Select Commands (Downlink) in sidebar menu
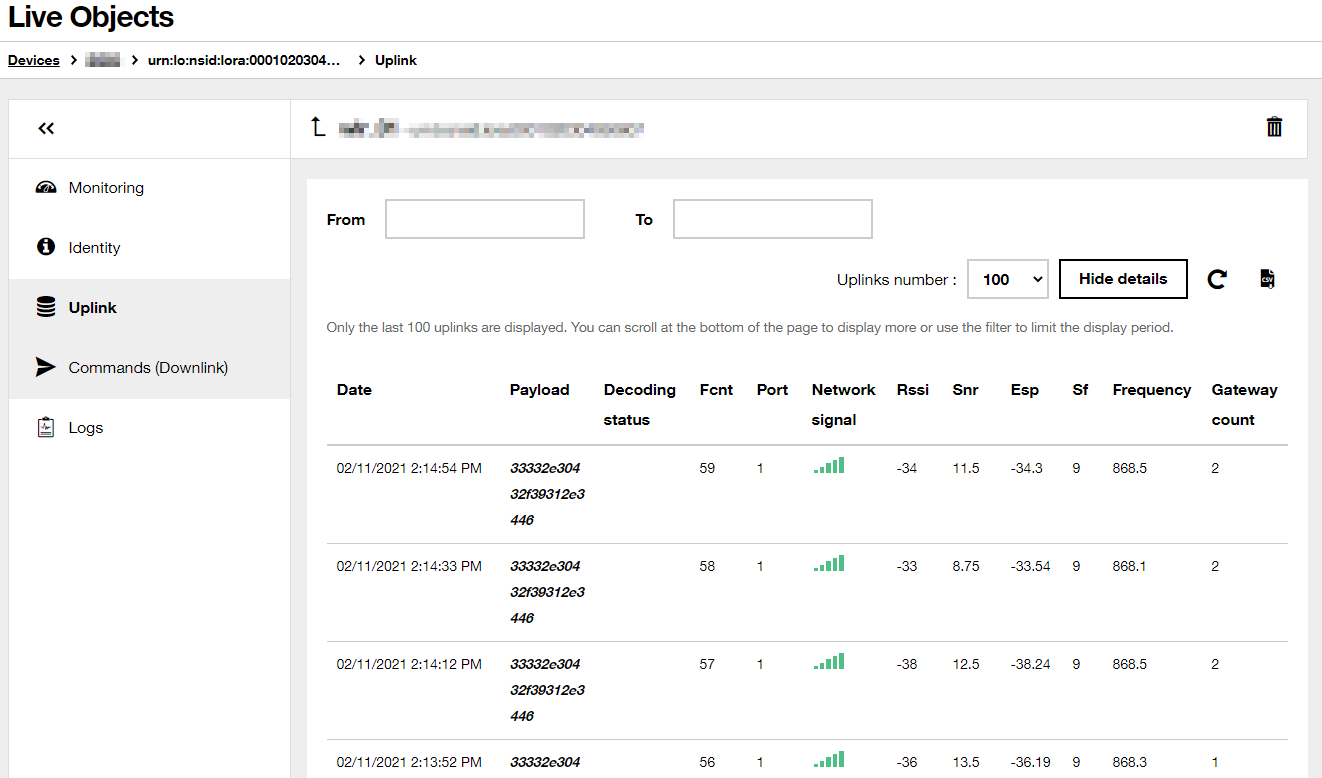 coord(148,368)
